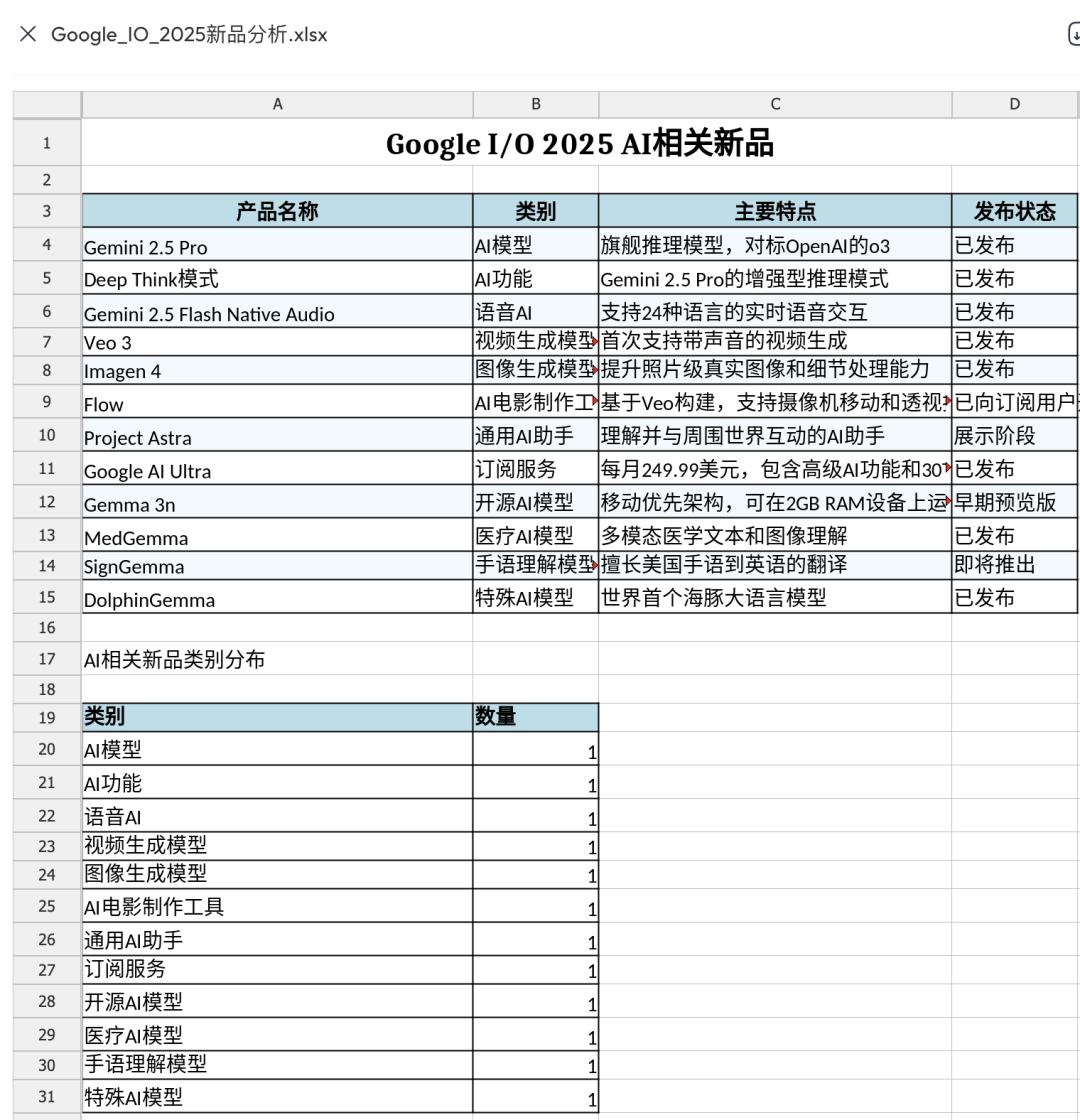Close the spreadsheet preview with the X icon

click(28, 34)
